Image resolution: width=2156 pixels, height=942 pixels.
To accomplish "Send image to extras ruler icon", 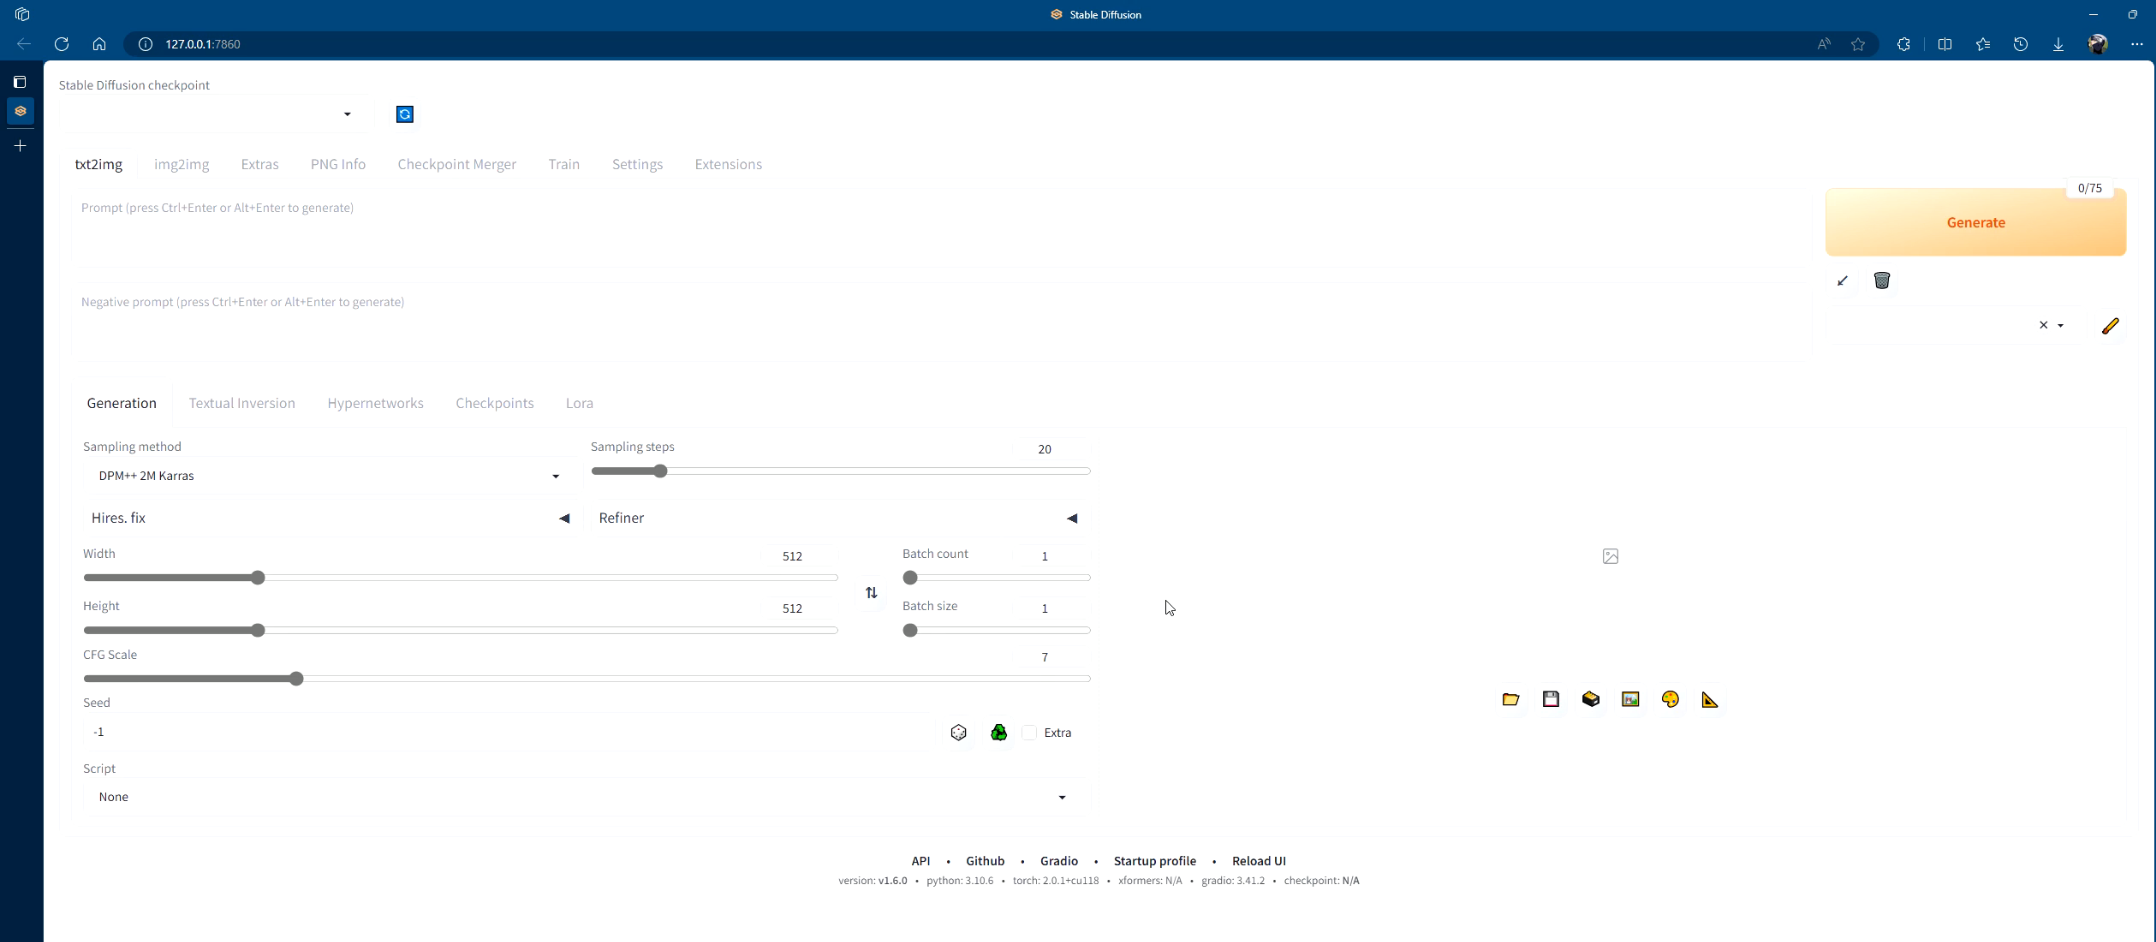I will 1710,700.
